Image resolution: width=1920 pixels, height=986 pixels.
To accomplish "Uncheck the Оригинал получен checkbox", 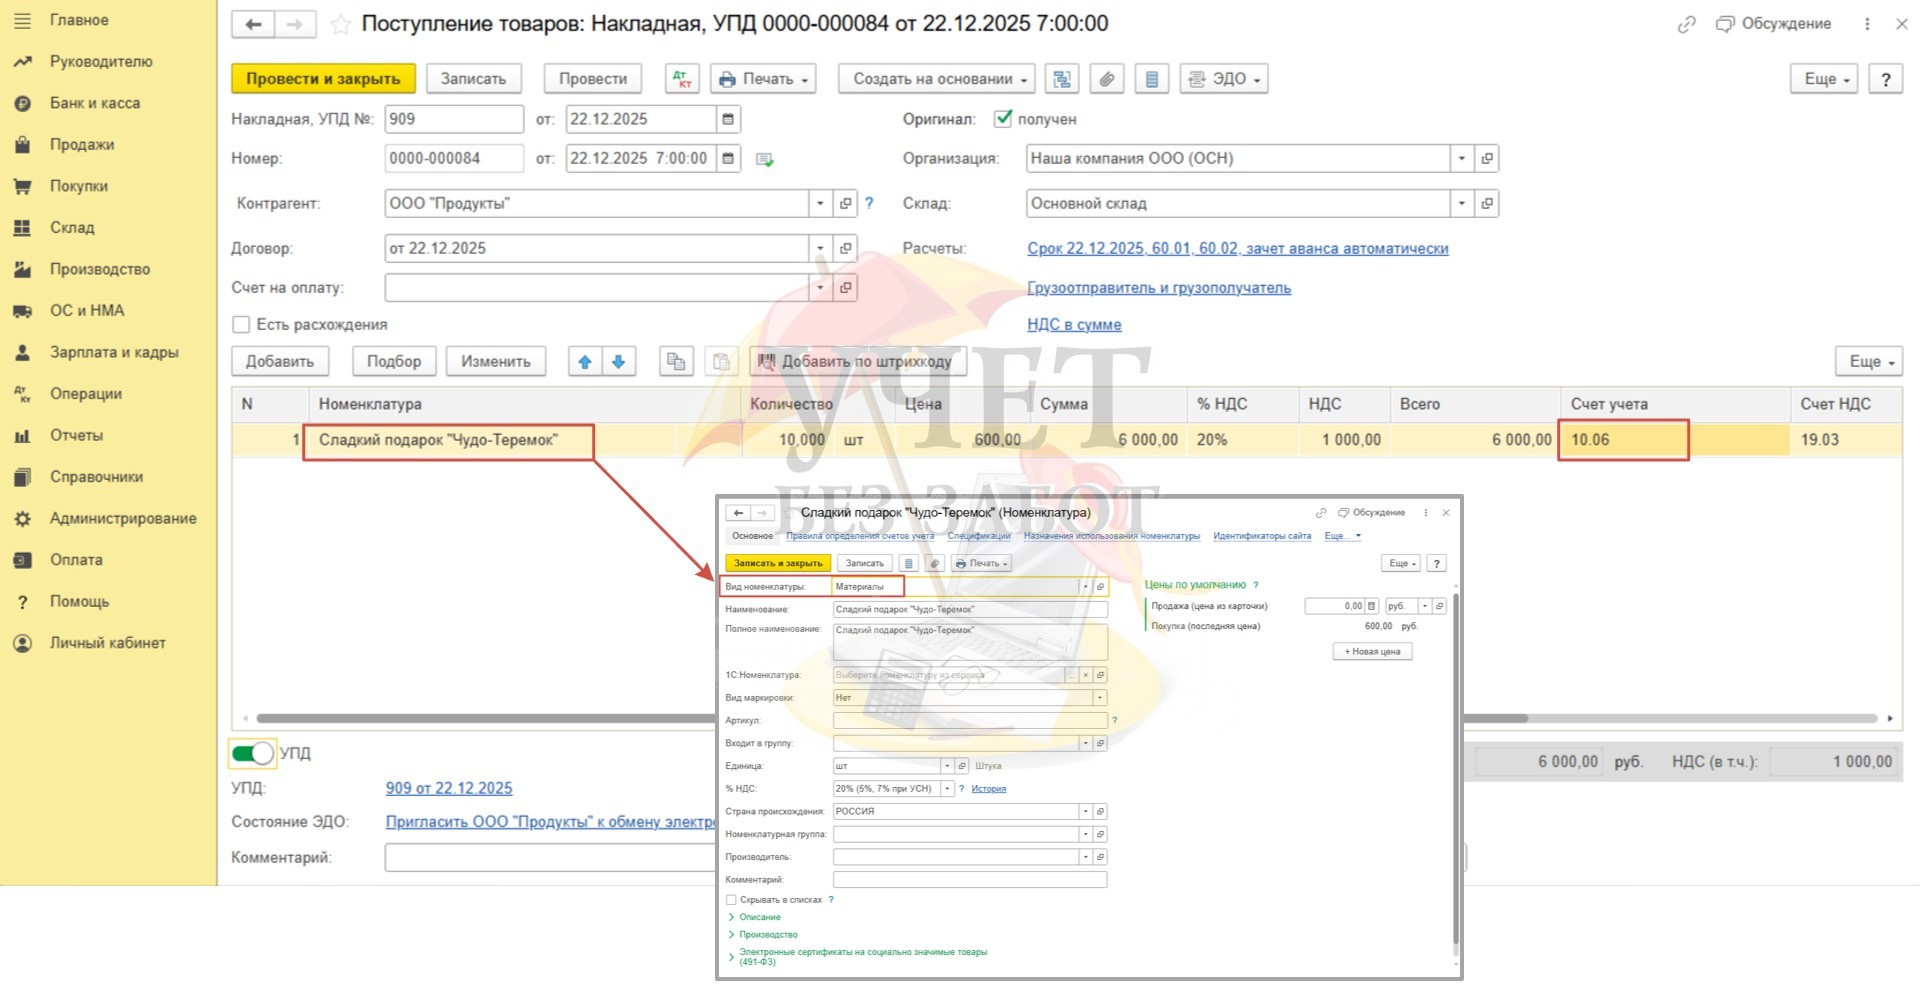I will coord(1003,119).
